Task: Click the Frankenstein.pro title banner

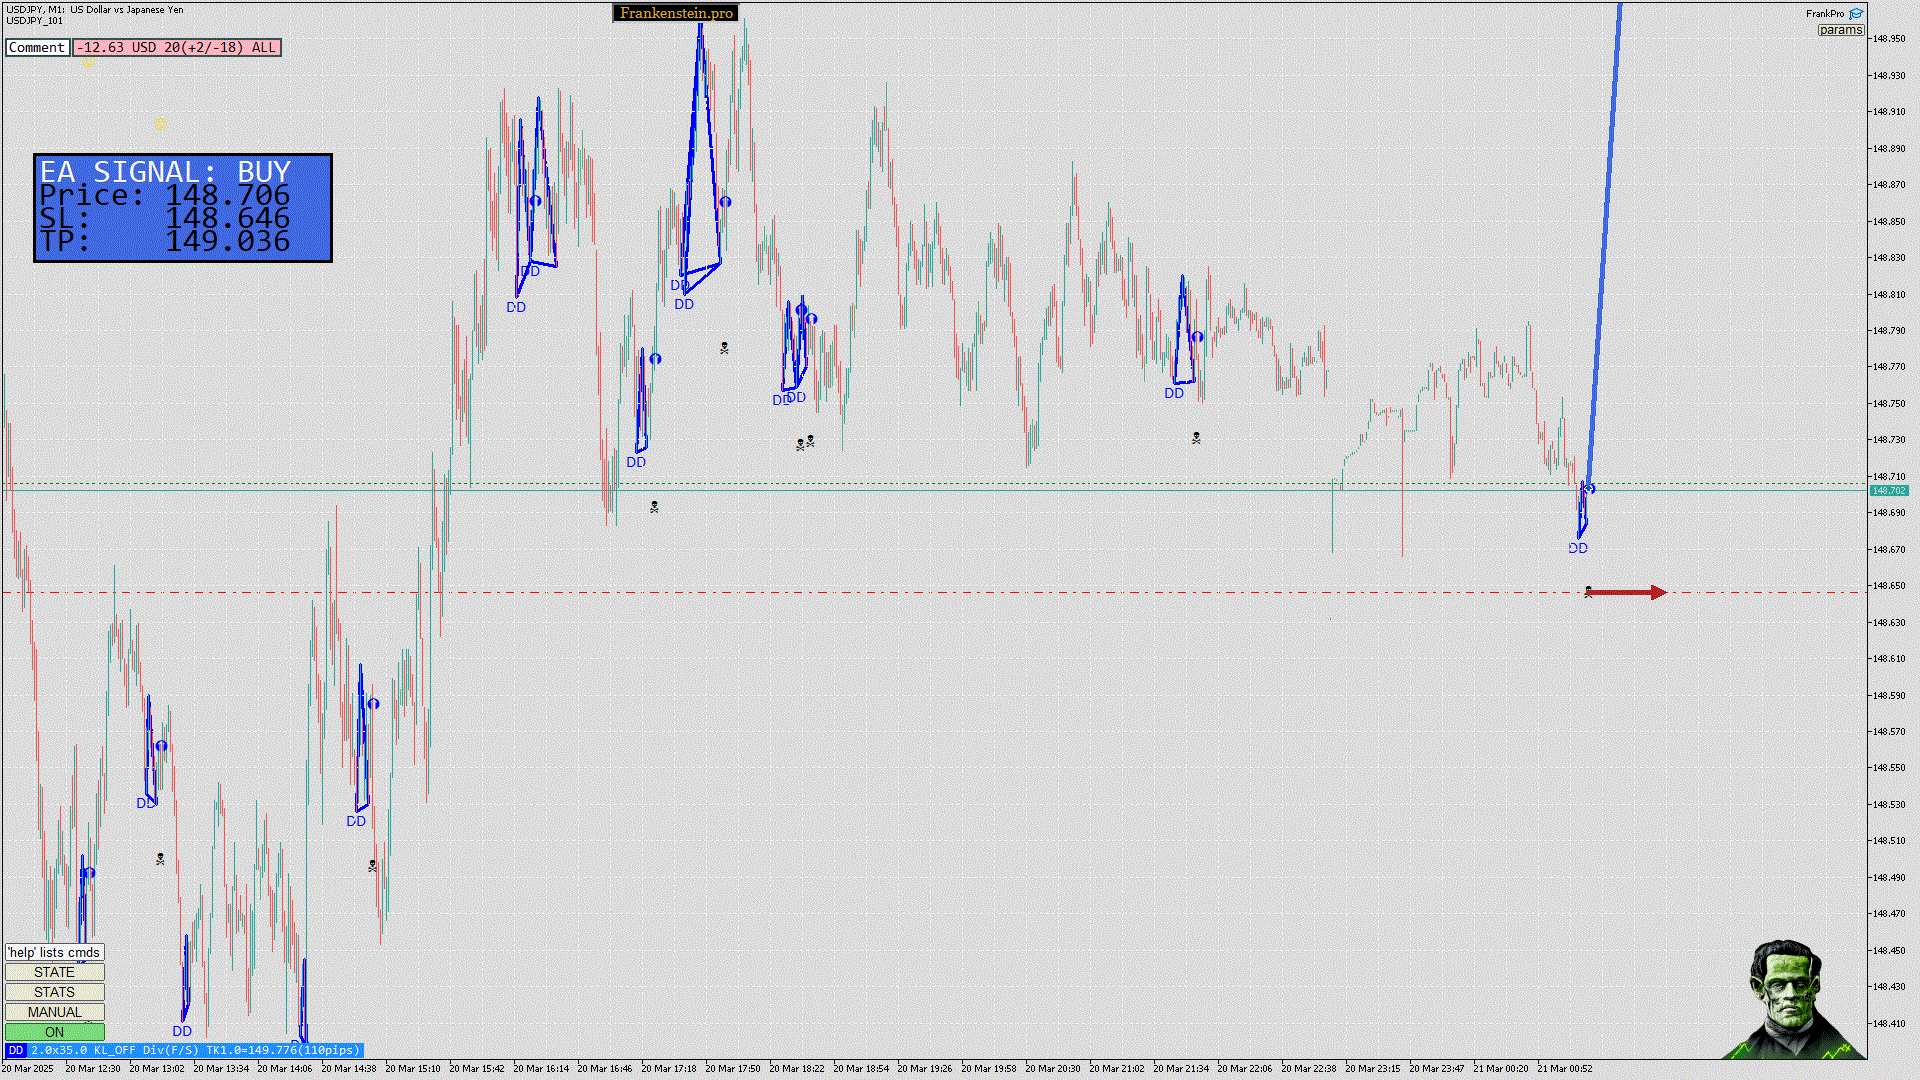Action: 676,13
